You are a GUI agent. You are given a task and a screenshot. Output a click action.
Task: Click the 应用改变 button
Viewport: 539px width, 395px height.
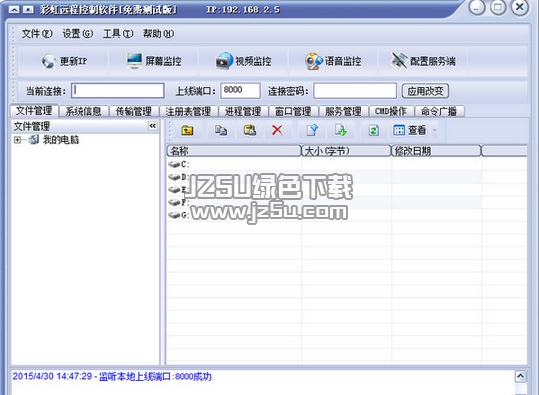click(425, 91)
